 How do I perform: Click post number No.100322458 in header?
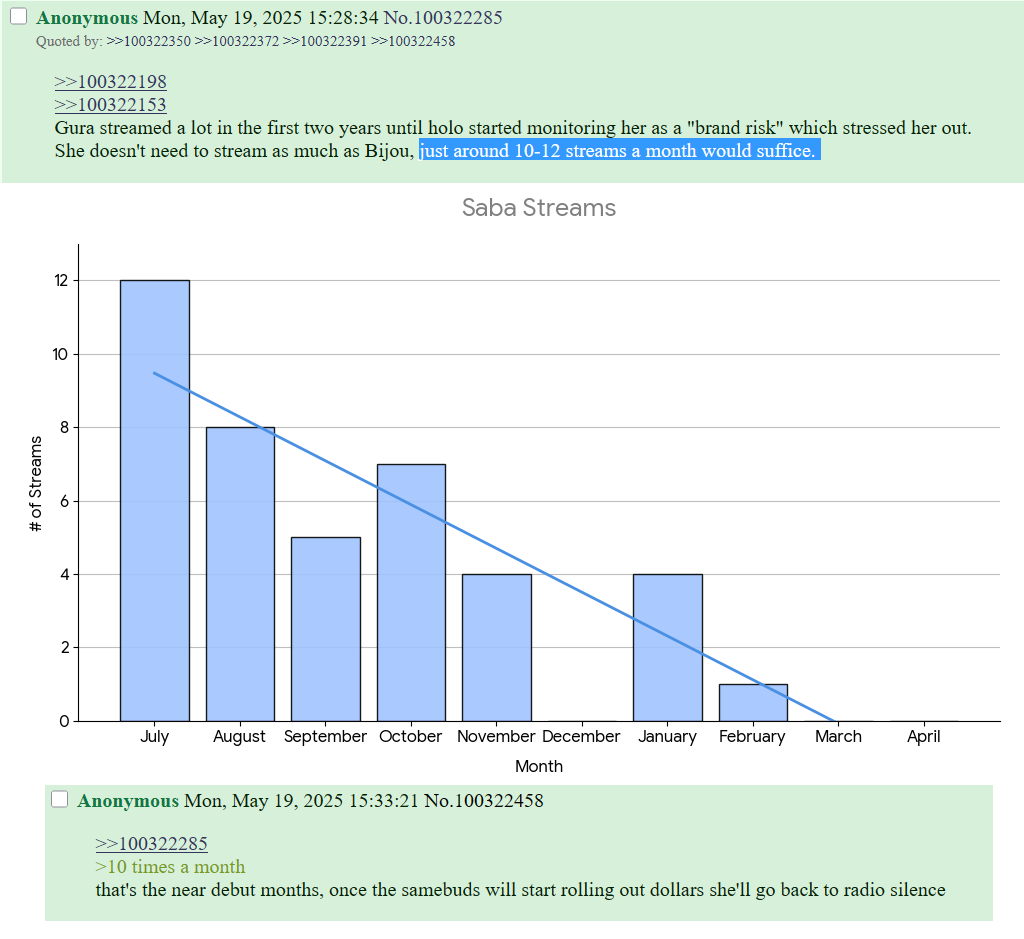484,801
